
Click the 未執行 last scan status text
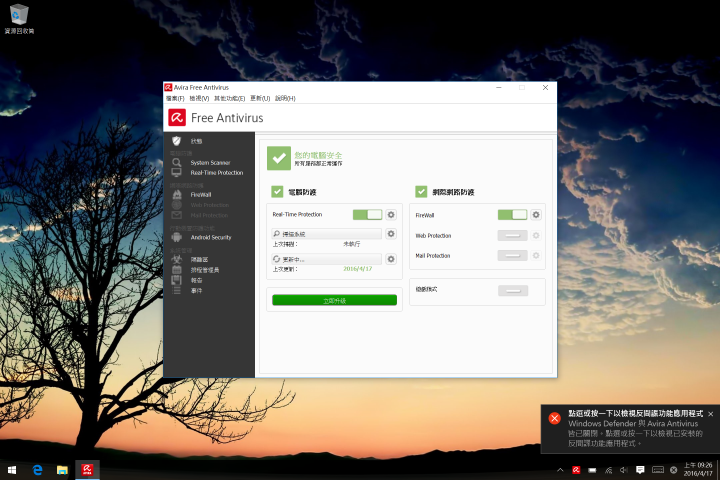point(352,244)
